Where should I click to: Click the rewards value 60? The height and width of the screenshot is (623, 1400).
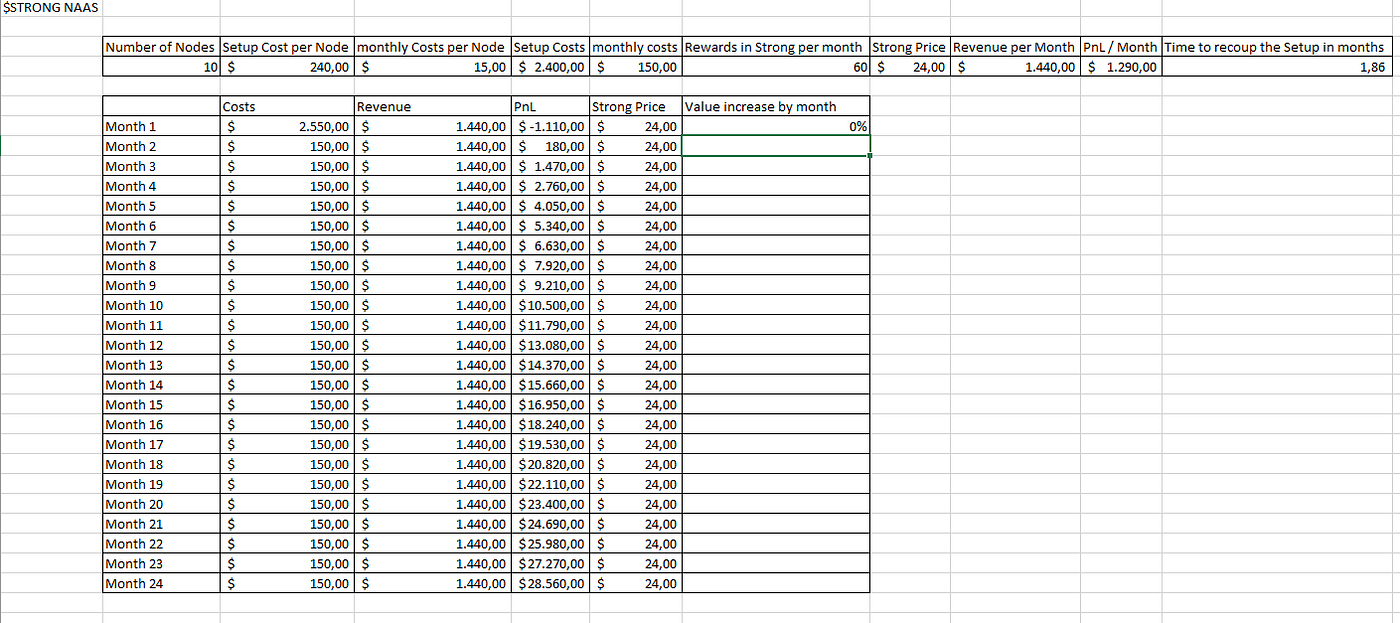click(x=775, y=67)
